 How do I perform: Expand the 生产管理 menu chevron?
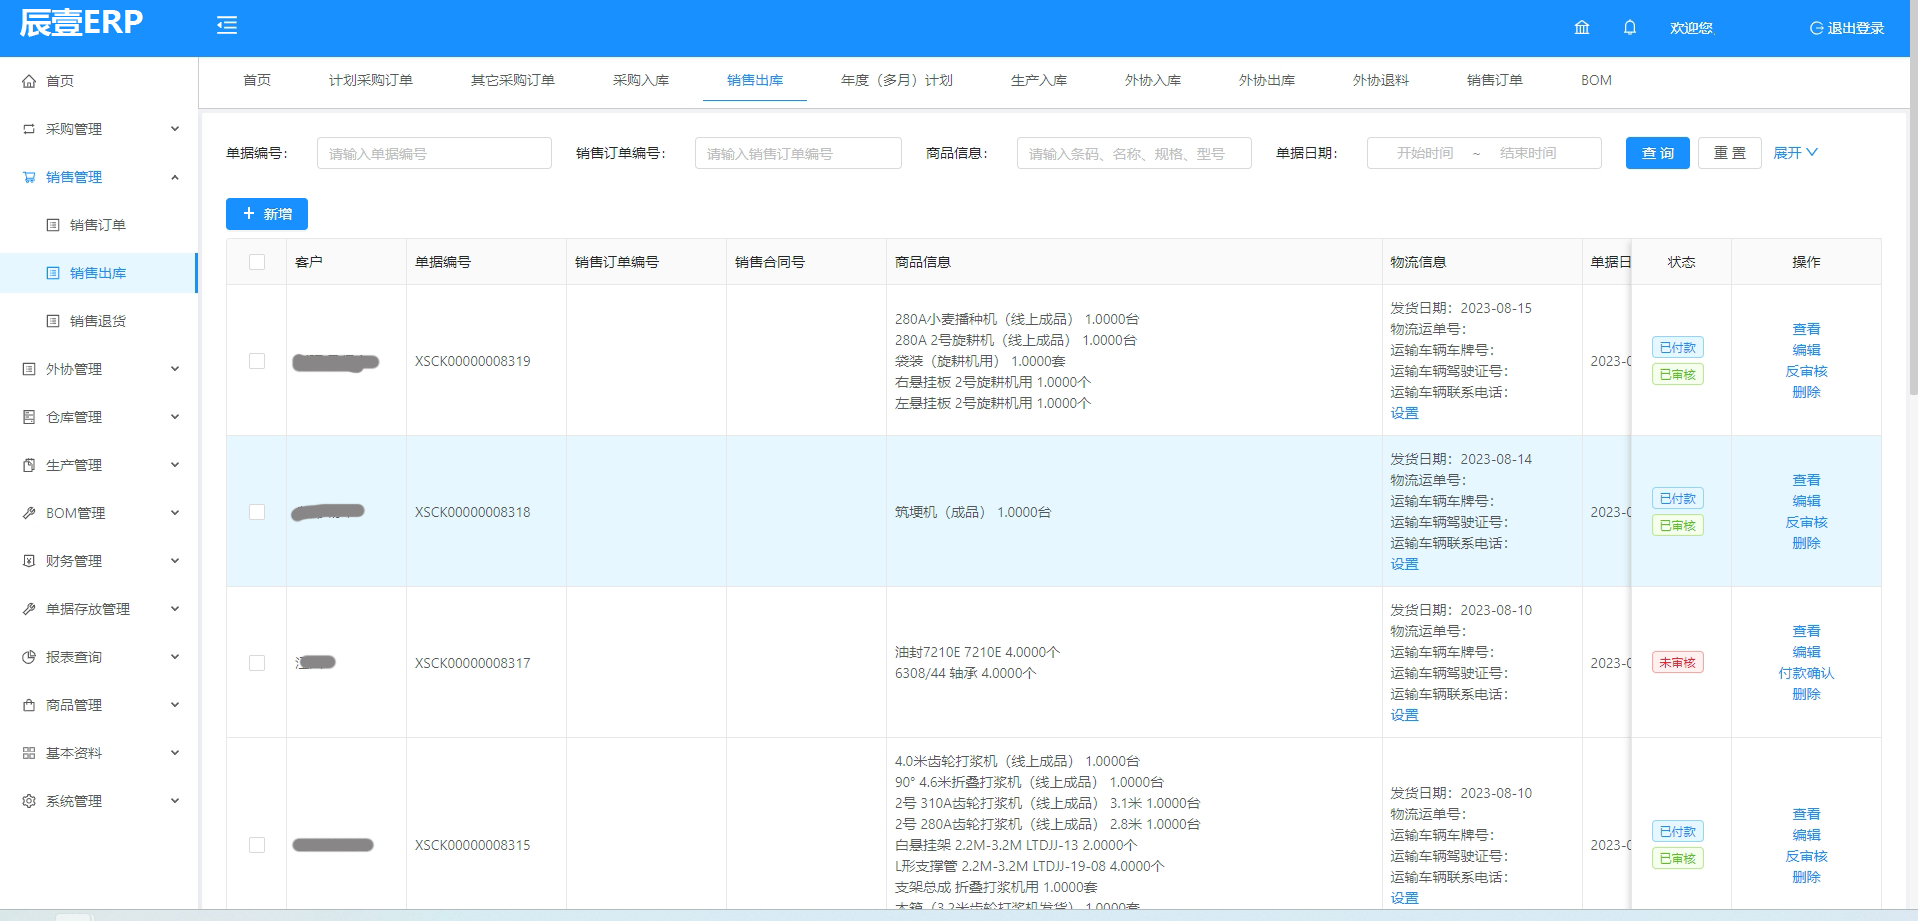click(175, 465)
